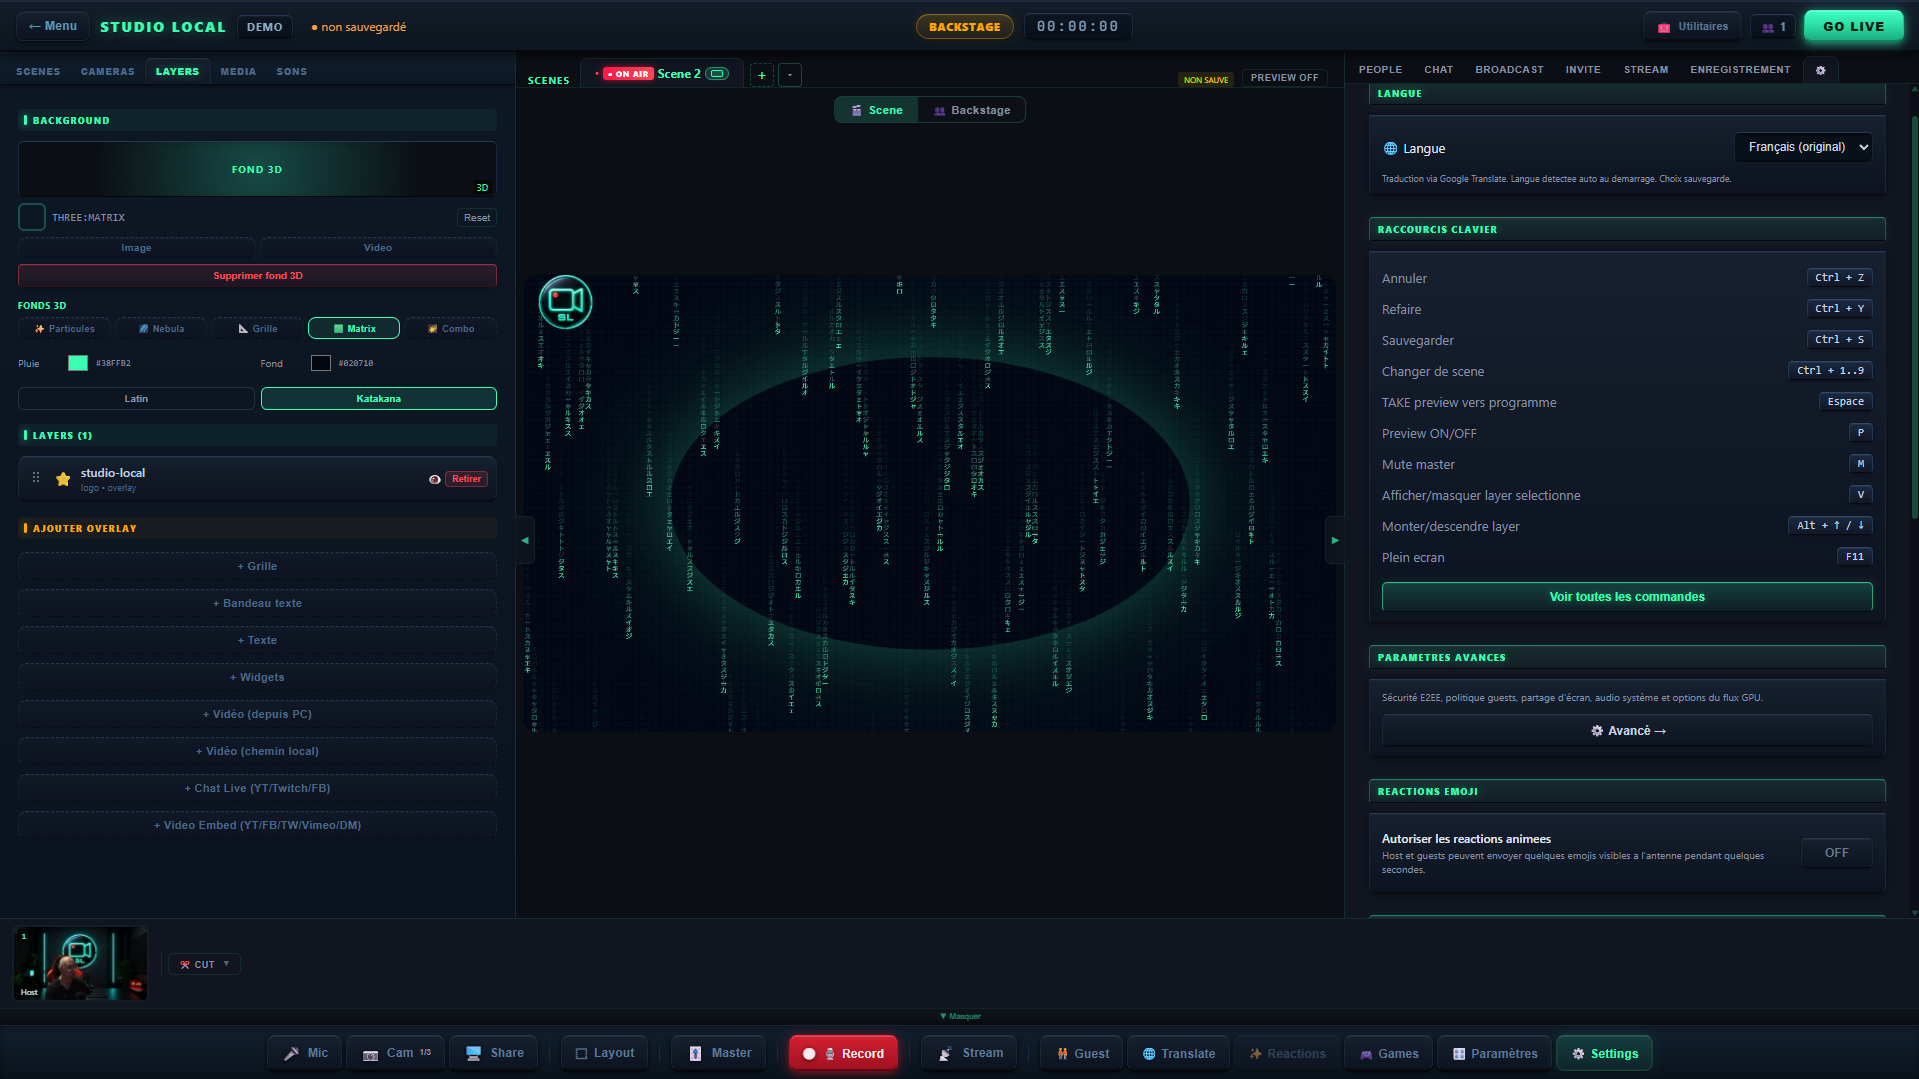Click the FOND 3D background preview
This screenshot has width=1919, height=1079.
(257, 169)
